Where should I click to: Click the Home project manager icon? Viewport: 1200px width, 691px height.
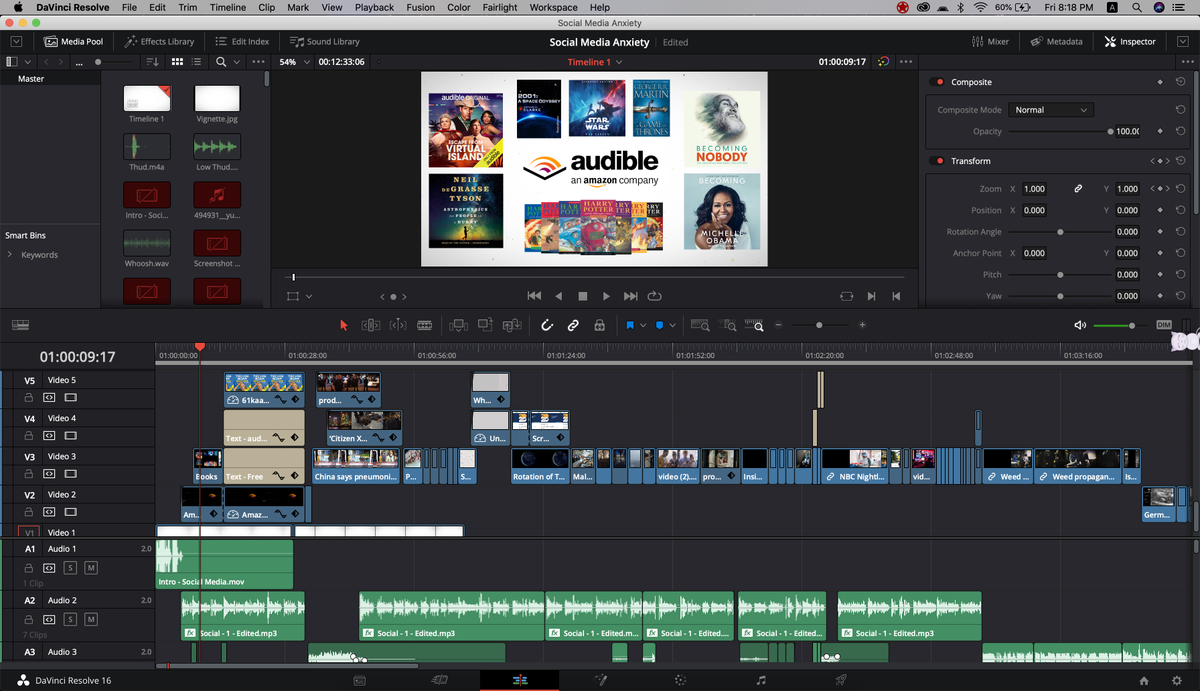[x=1144, y=680]
